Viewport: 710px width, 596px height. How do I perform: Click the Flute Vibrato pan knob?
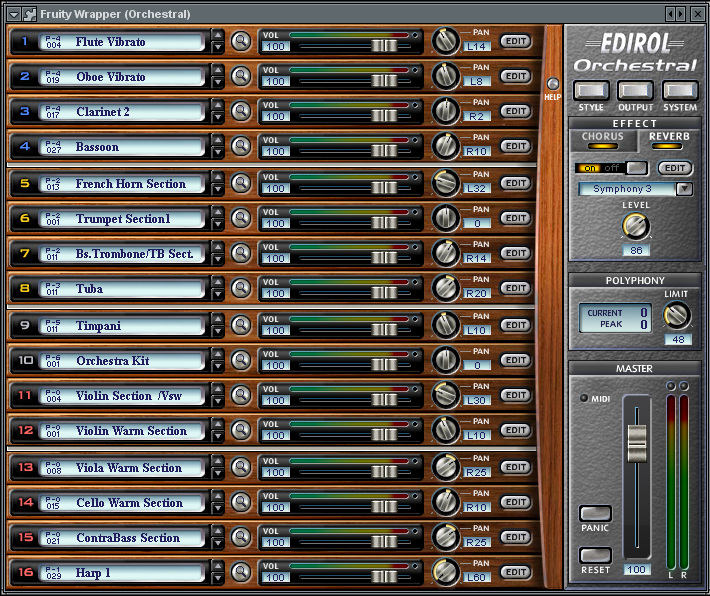[x=446, y=41]
